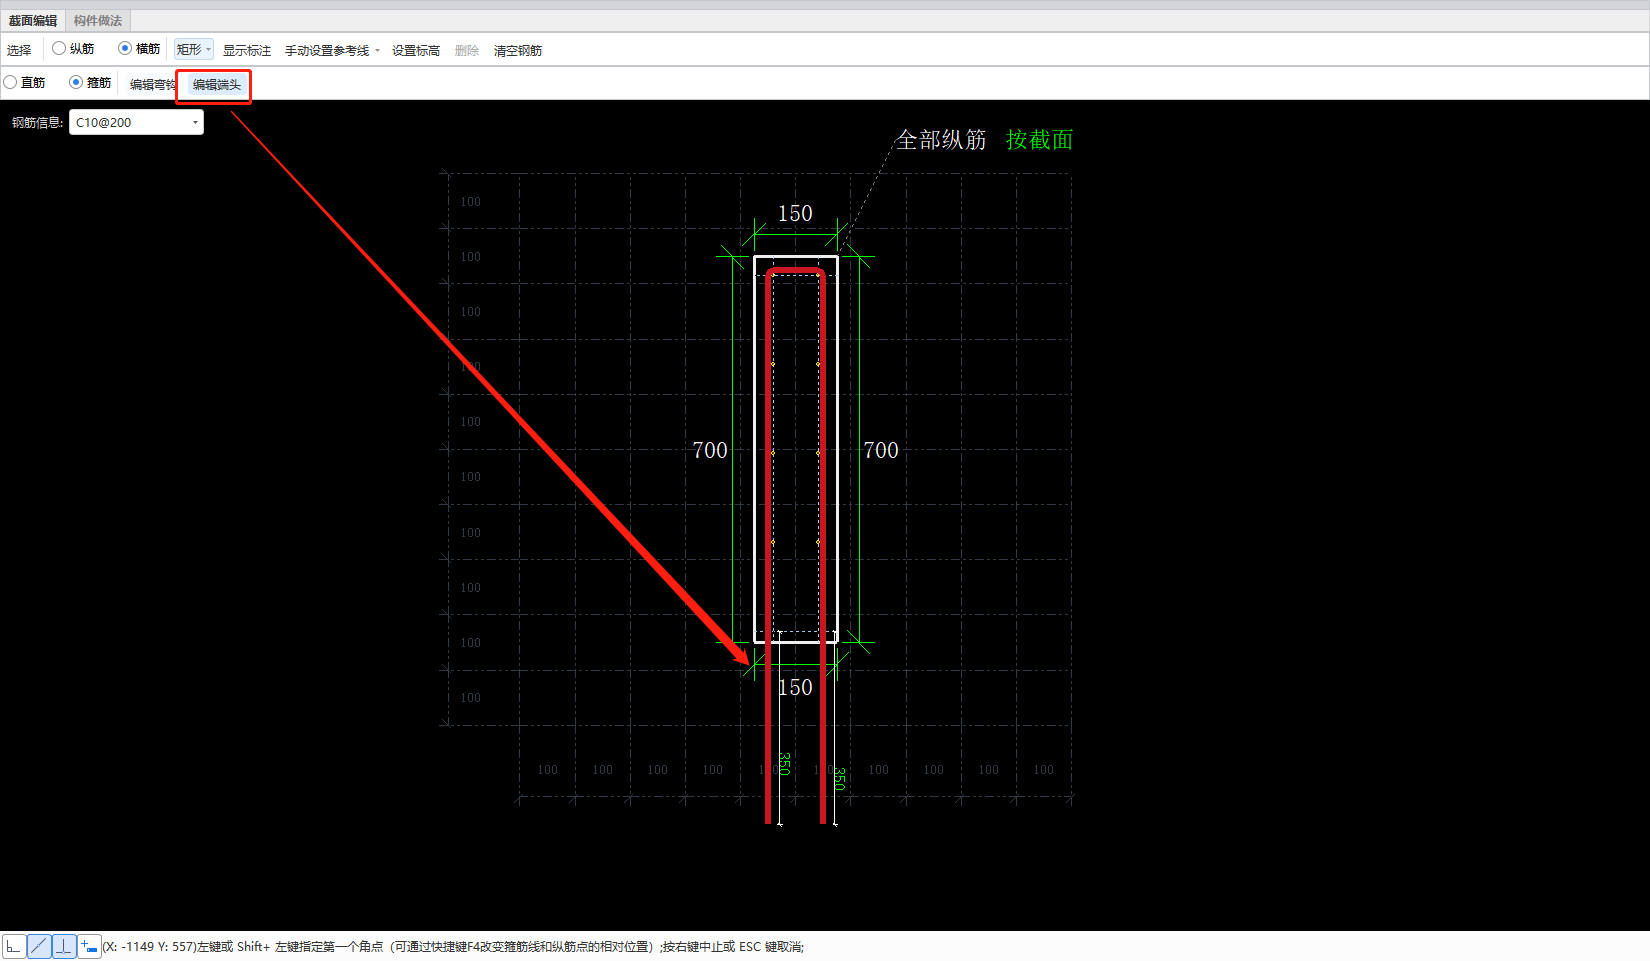Select the 箍筋 radio button
Viewport: 1650px width, 961px height.
coord(76,82)
